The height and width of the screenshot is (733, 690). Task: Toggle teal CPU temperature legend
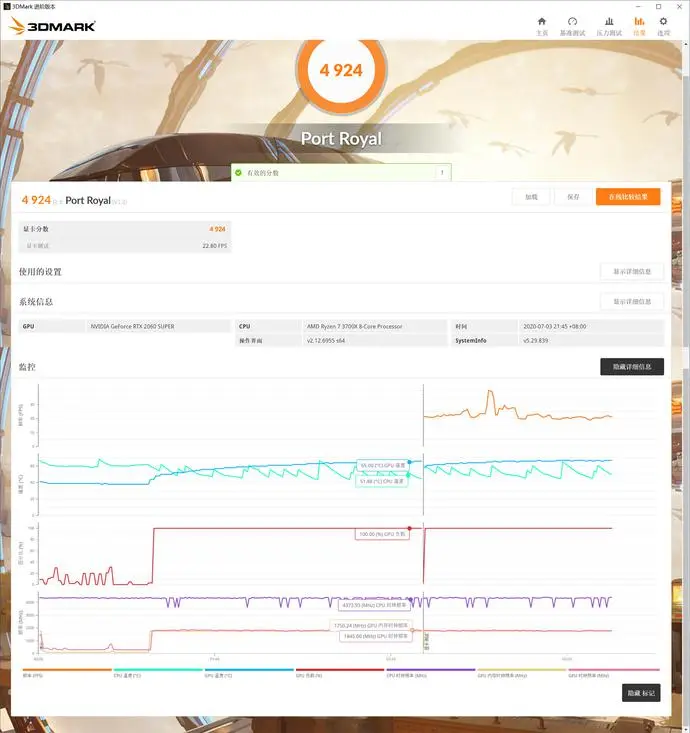[x=158, y=673]
